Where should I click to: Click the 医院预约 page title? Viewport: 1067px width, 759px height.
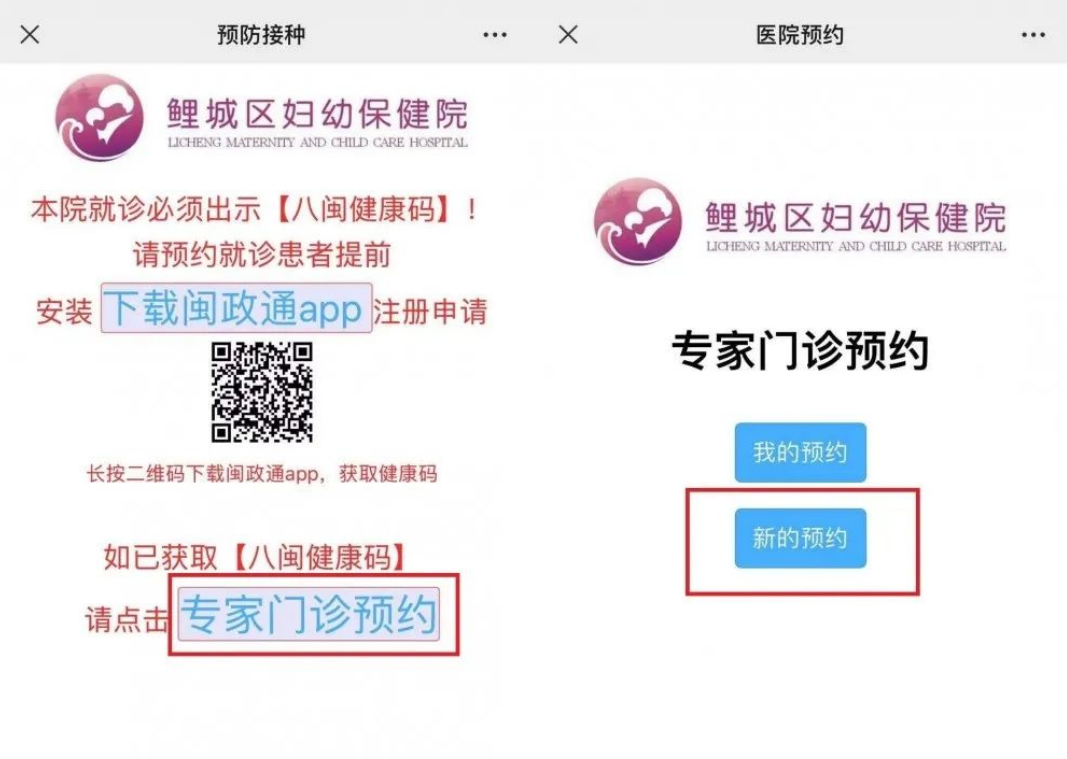pyautogui.click(x=800, y=35)
